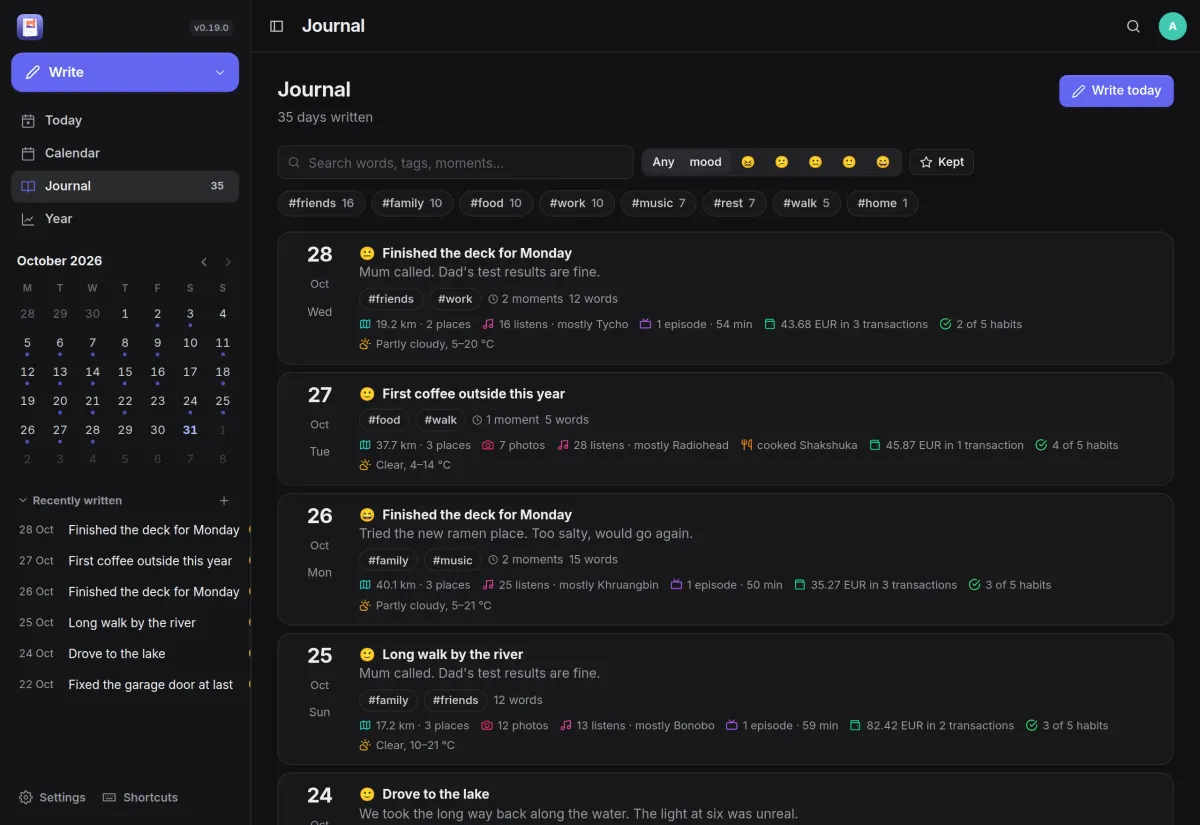Viewport: 1200px width, 825px height.
Task: Click the search words, tags, moments field
Action: click(455, 162)
